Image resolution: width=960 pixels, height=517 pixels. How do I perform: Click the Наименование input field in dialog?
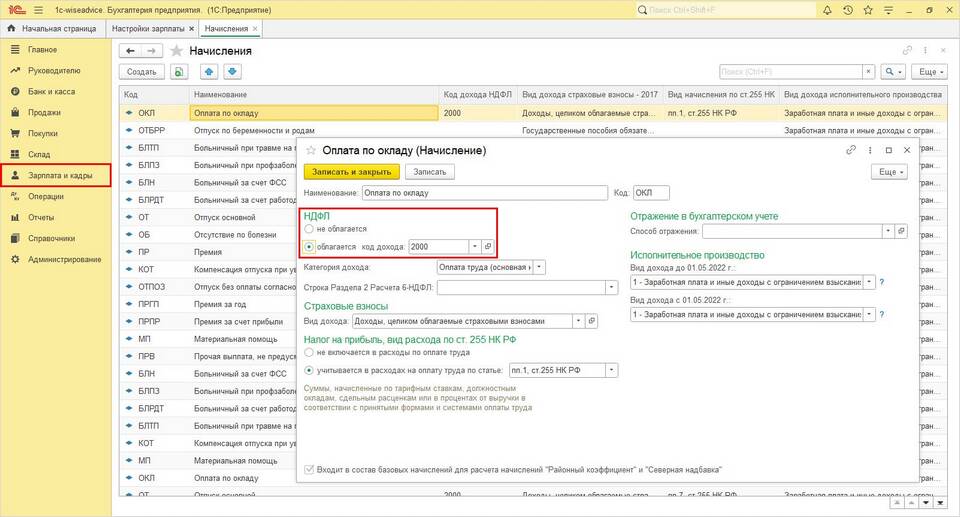[x=485, y=193]
